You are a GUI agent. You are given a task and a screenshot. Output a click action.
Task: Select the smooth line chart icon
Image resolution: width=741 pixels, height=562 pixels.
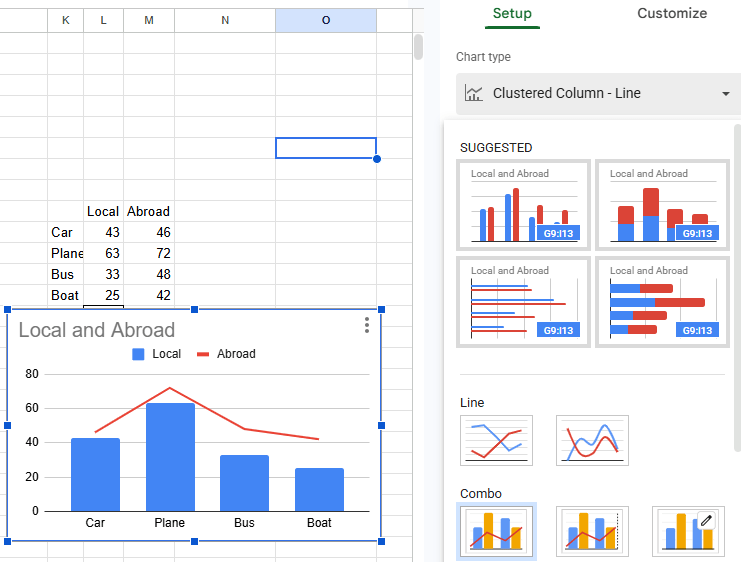[x=592, y=440]
